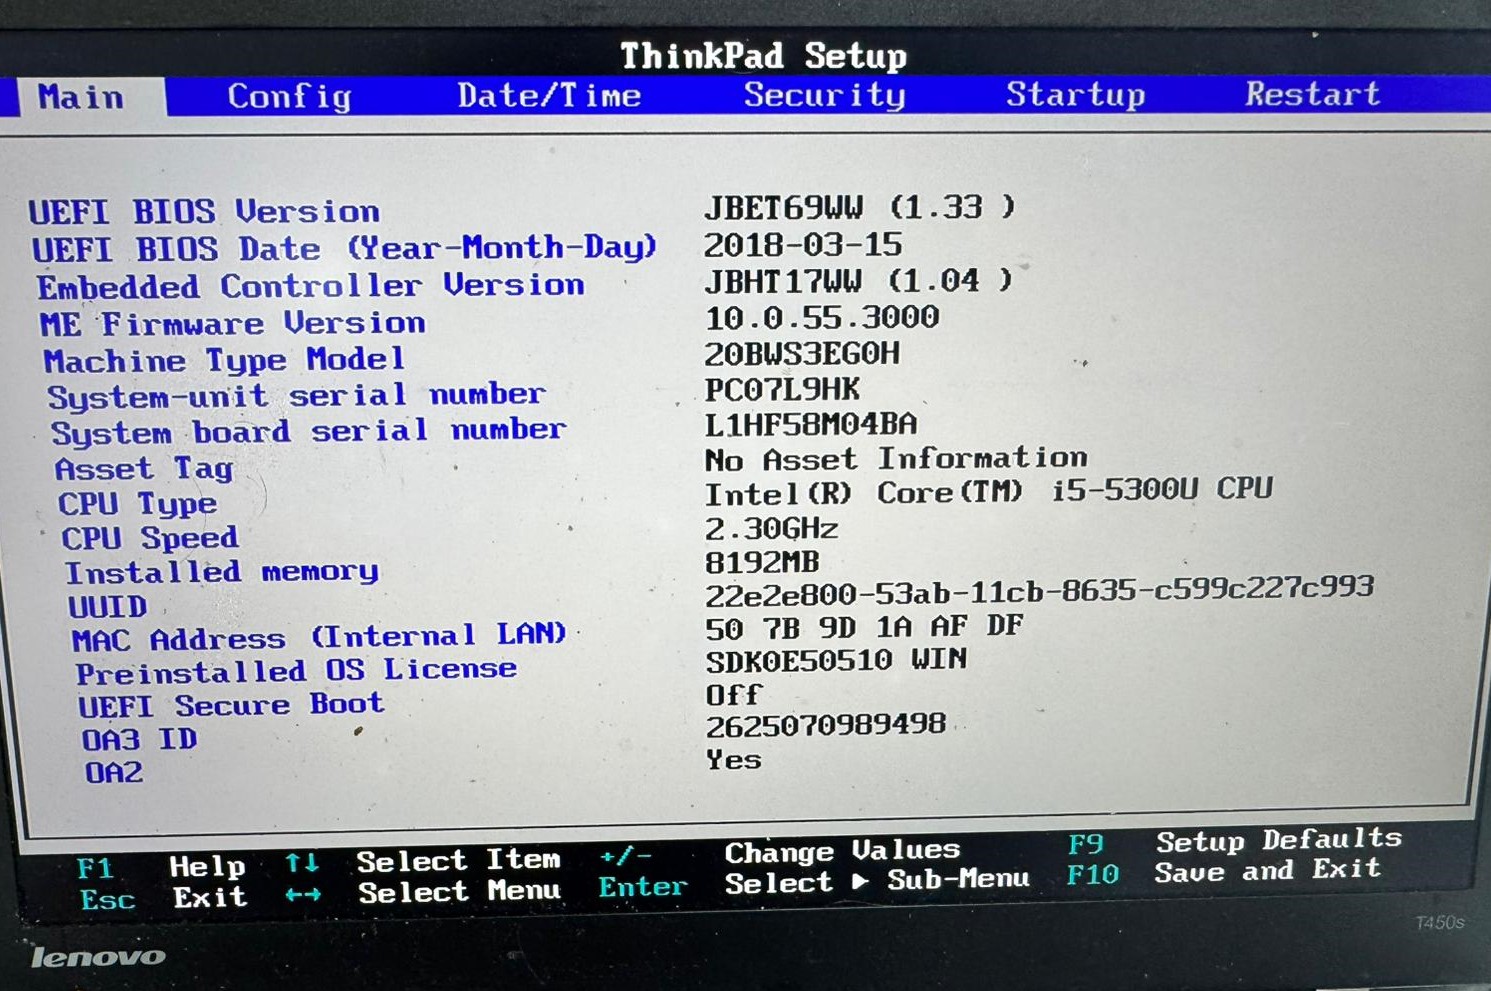Click the OA2 label
Viewport: 1491px width, 991px height.
point(114,772)
